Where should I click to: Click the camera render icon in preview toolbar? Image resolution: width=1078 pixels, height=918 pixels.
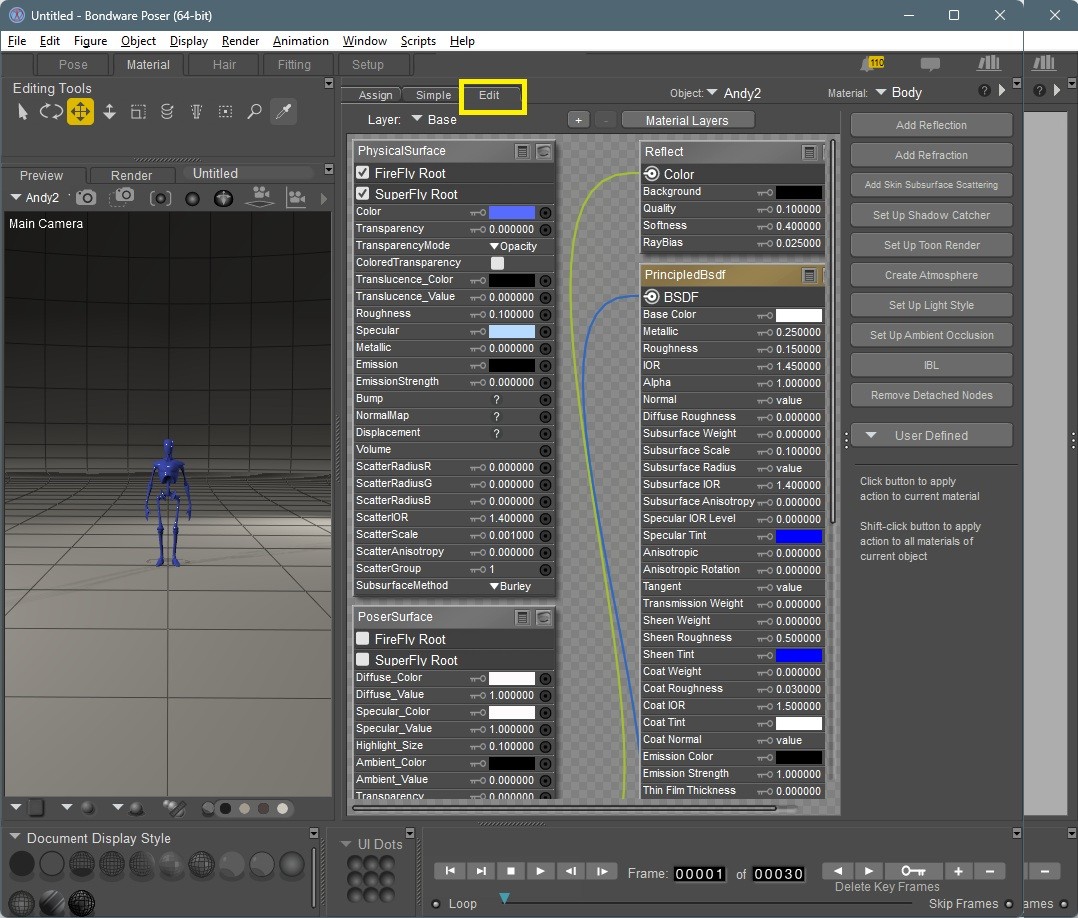(x=87, y=198)
